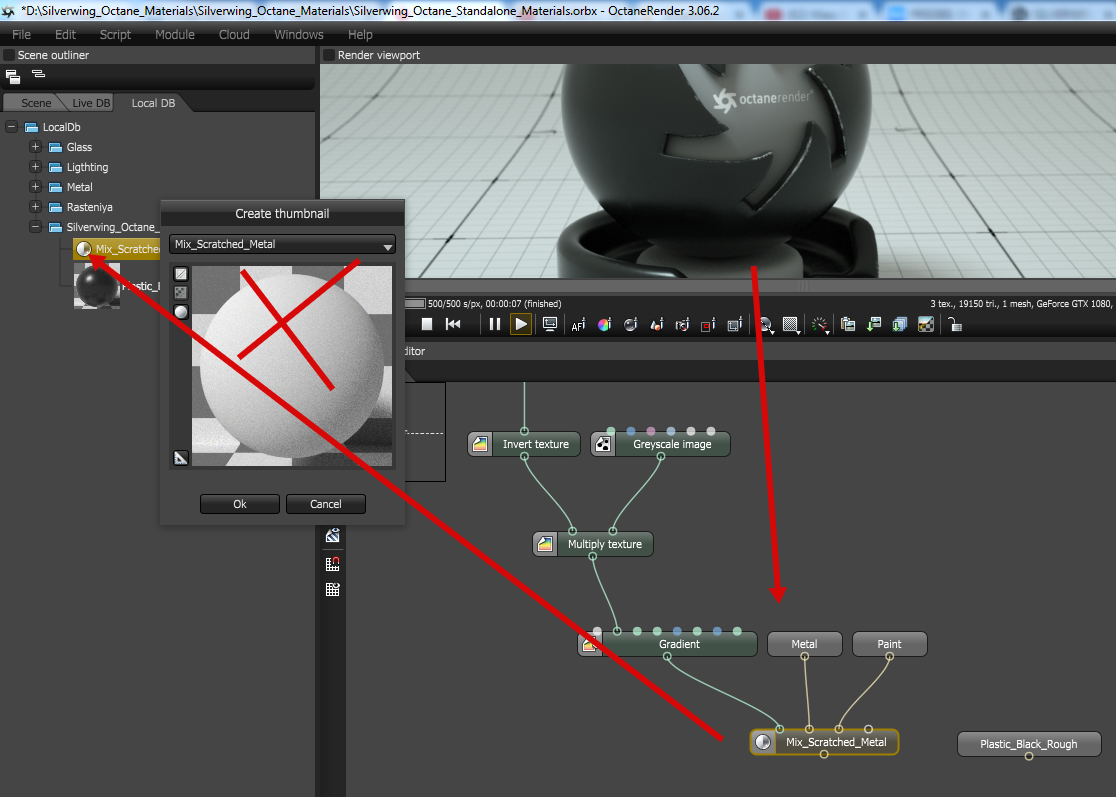
Task: Select the Mix_Scratched_Metal node
Action: point(824,742)
